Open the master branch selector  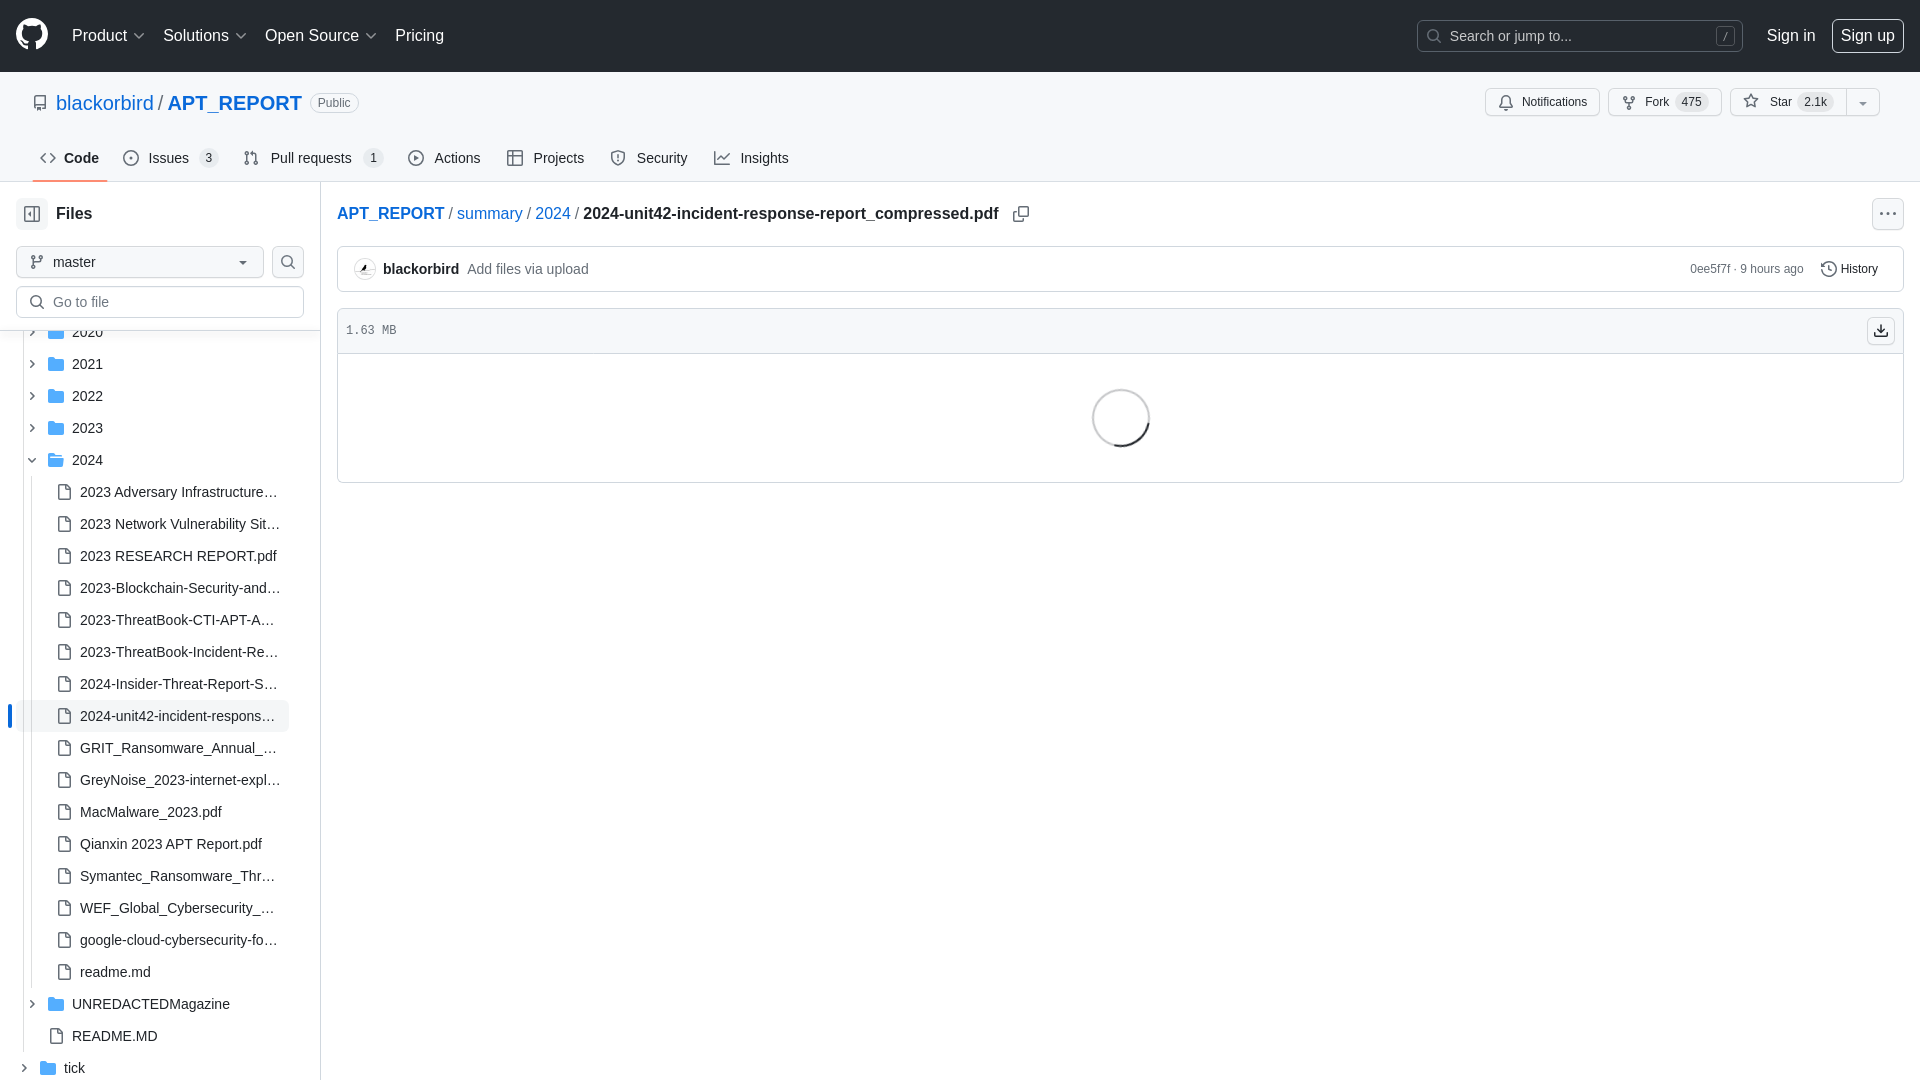140,262
